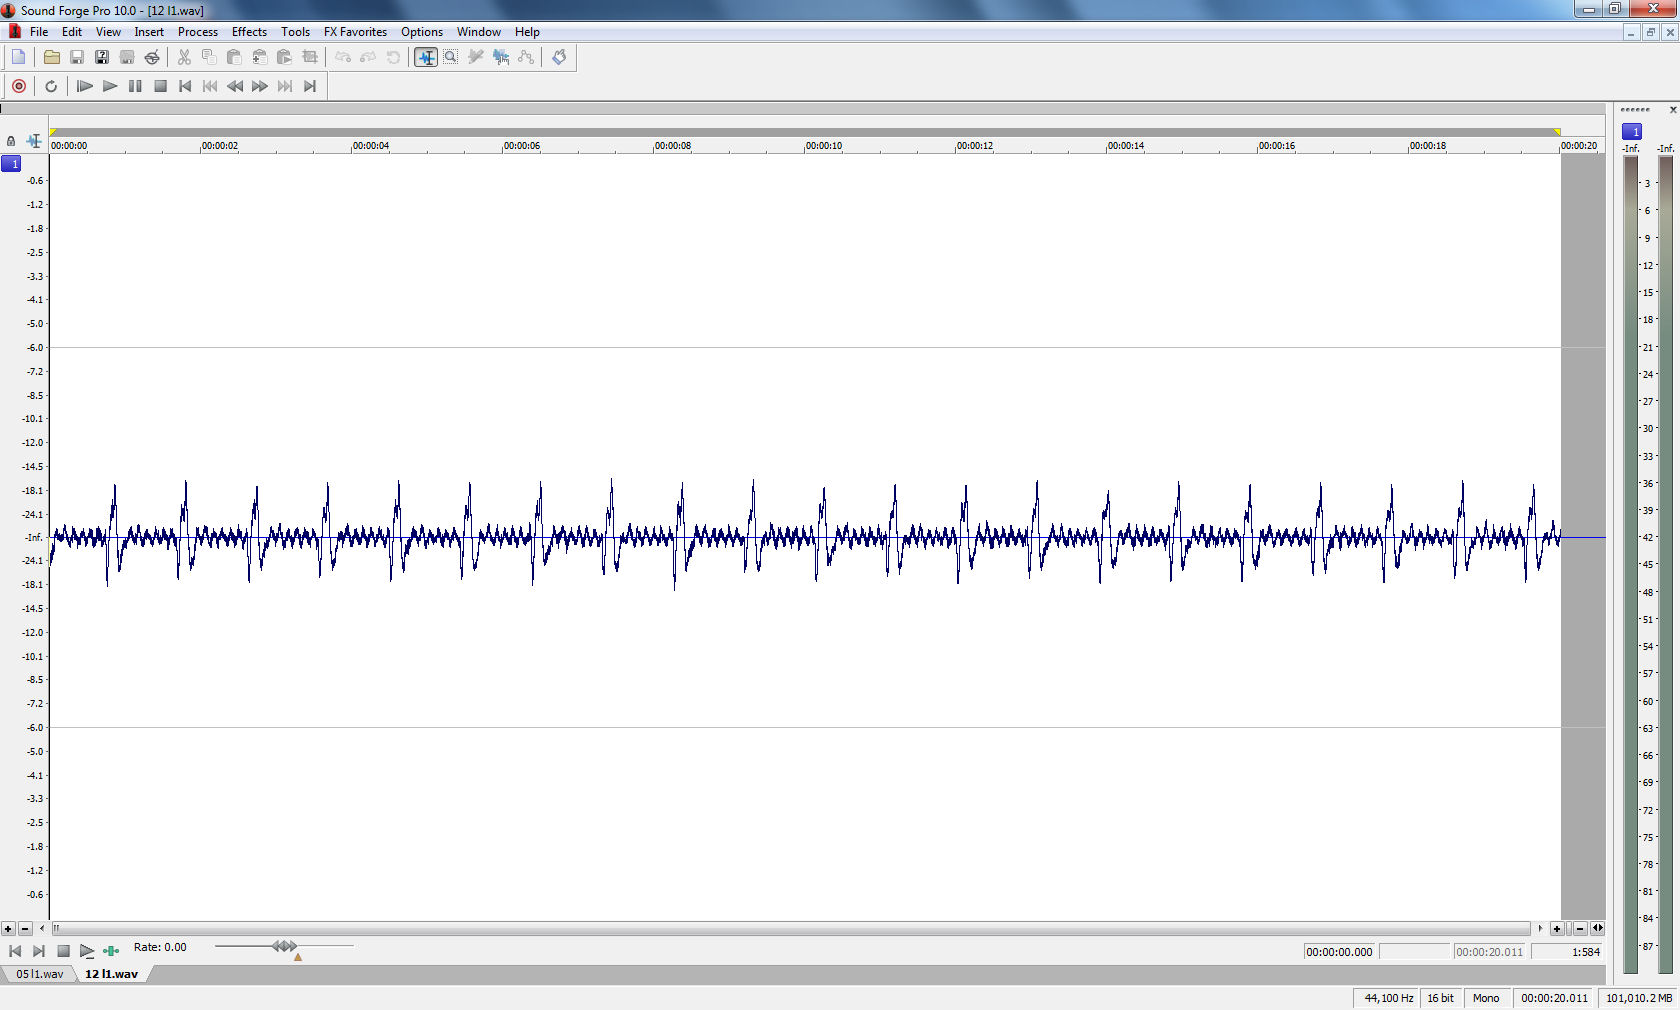Click the Go to End transport button

pyautogui.click(x=310, y=86)
